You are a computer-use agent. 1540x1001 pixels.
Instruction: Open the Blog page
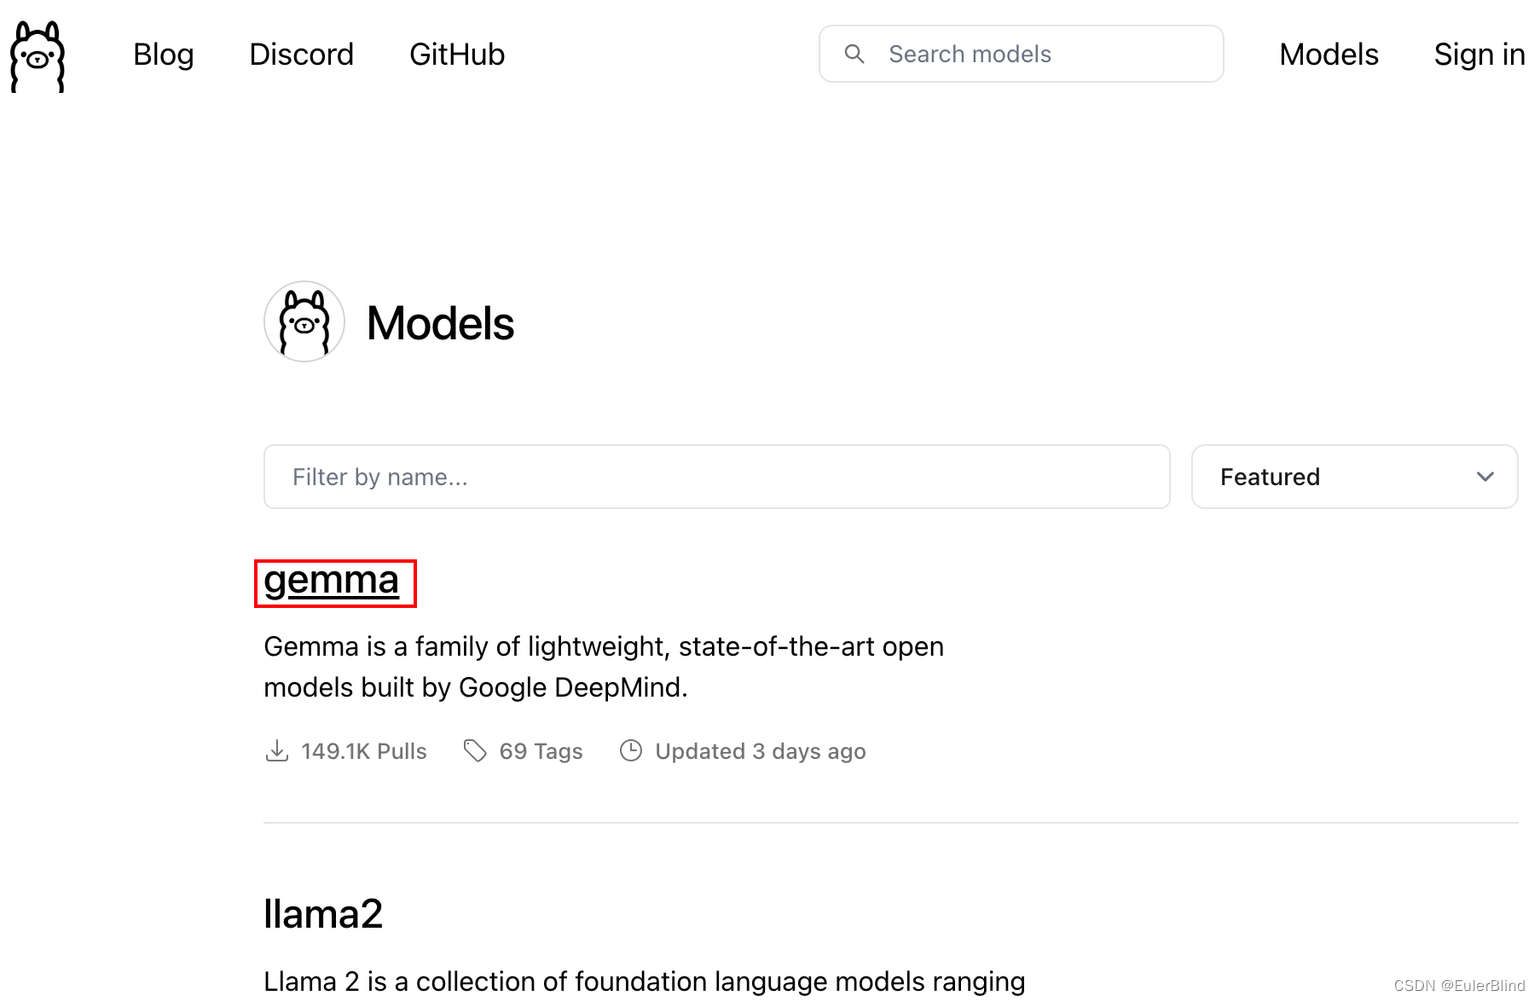[x=164, y=54]
